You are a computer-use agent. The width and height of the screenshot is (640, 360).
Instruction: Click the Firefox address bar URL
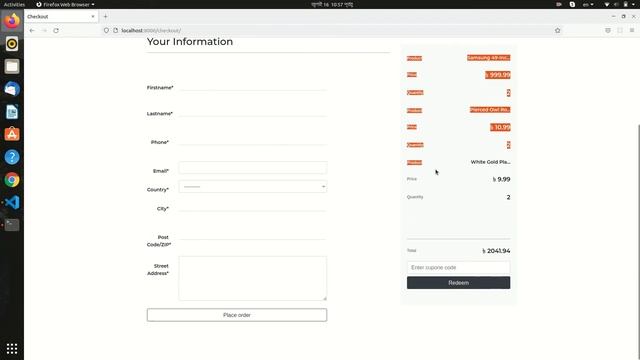151,31
